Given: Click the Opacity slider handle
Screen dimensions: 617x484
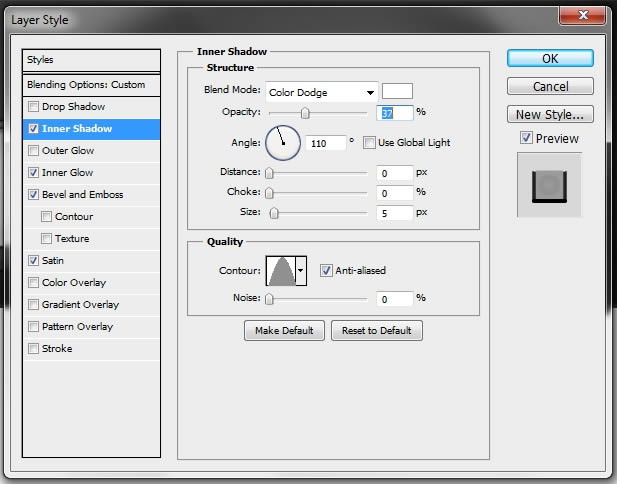Looking at the screenshot, I should point(305,113).
